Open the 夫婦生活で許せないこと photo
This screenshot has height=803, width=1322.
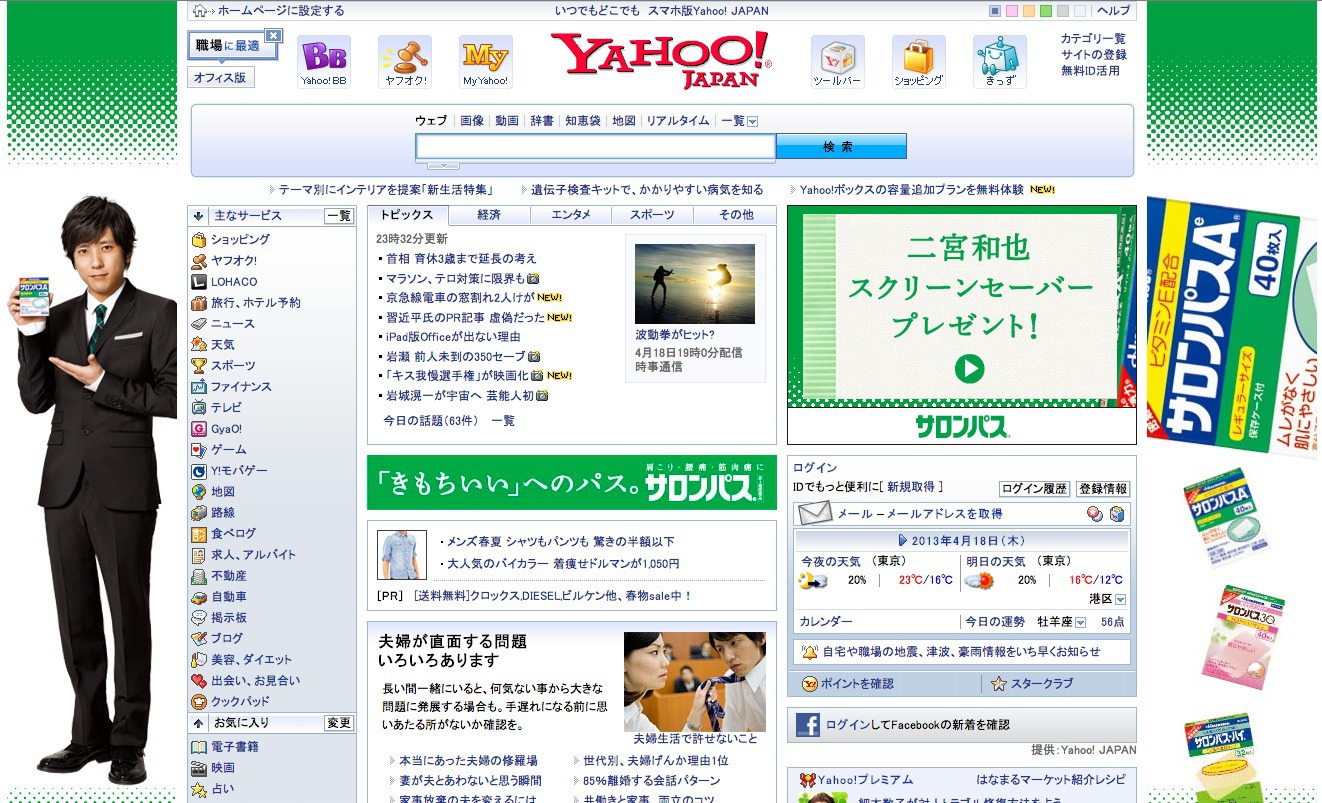pos(695,682)
